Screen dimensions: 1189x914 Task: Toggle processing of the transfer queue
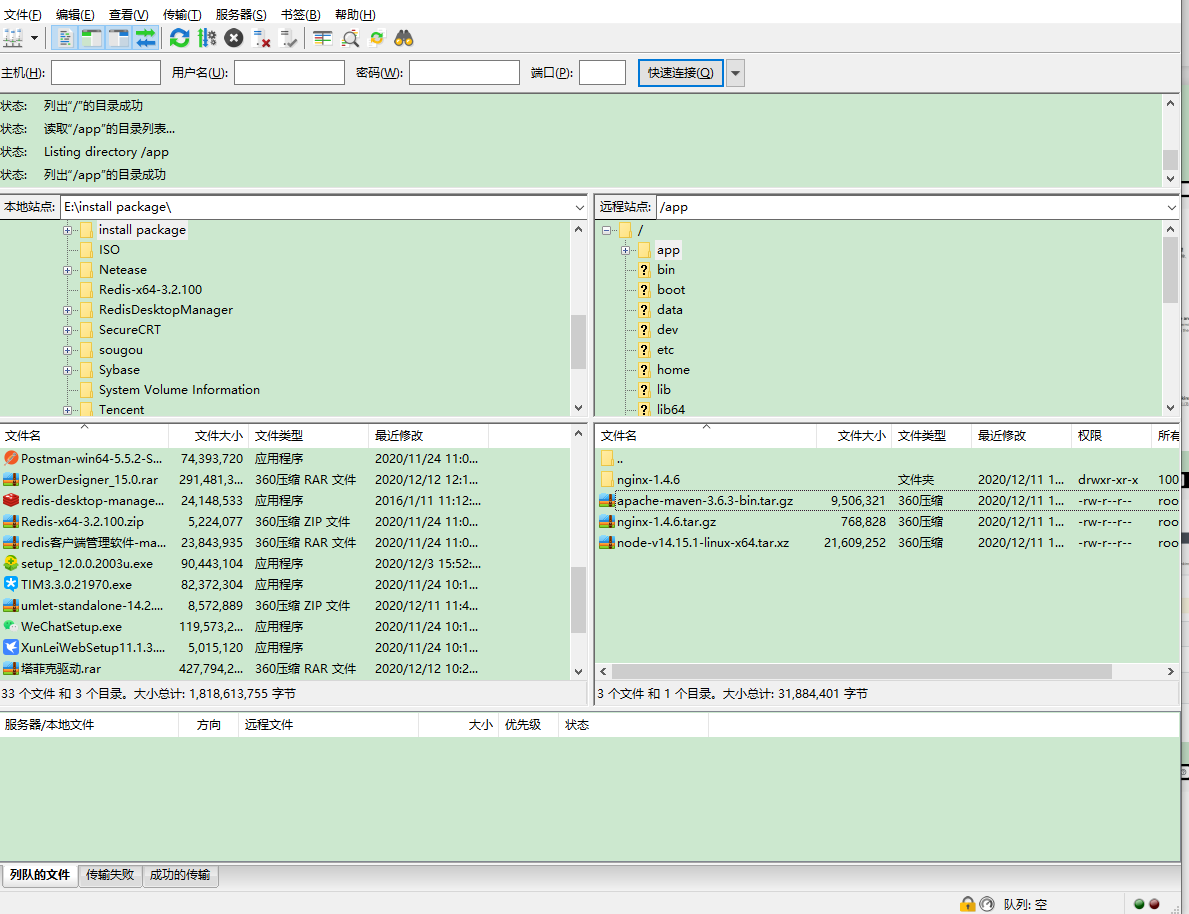[x=207, y=38]
